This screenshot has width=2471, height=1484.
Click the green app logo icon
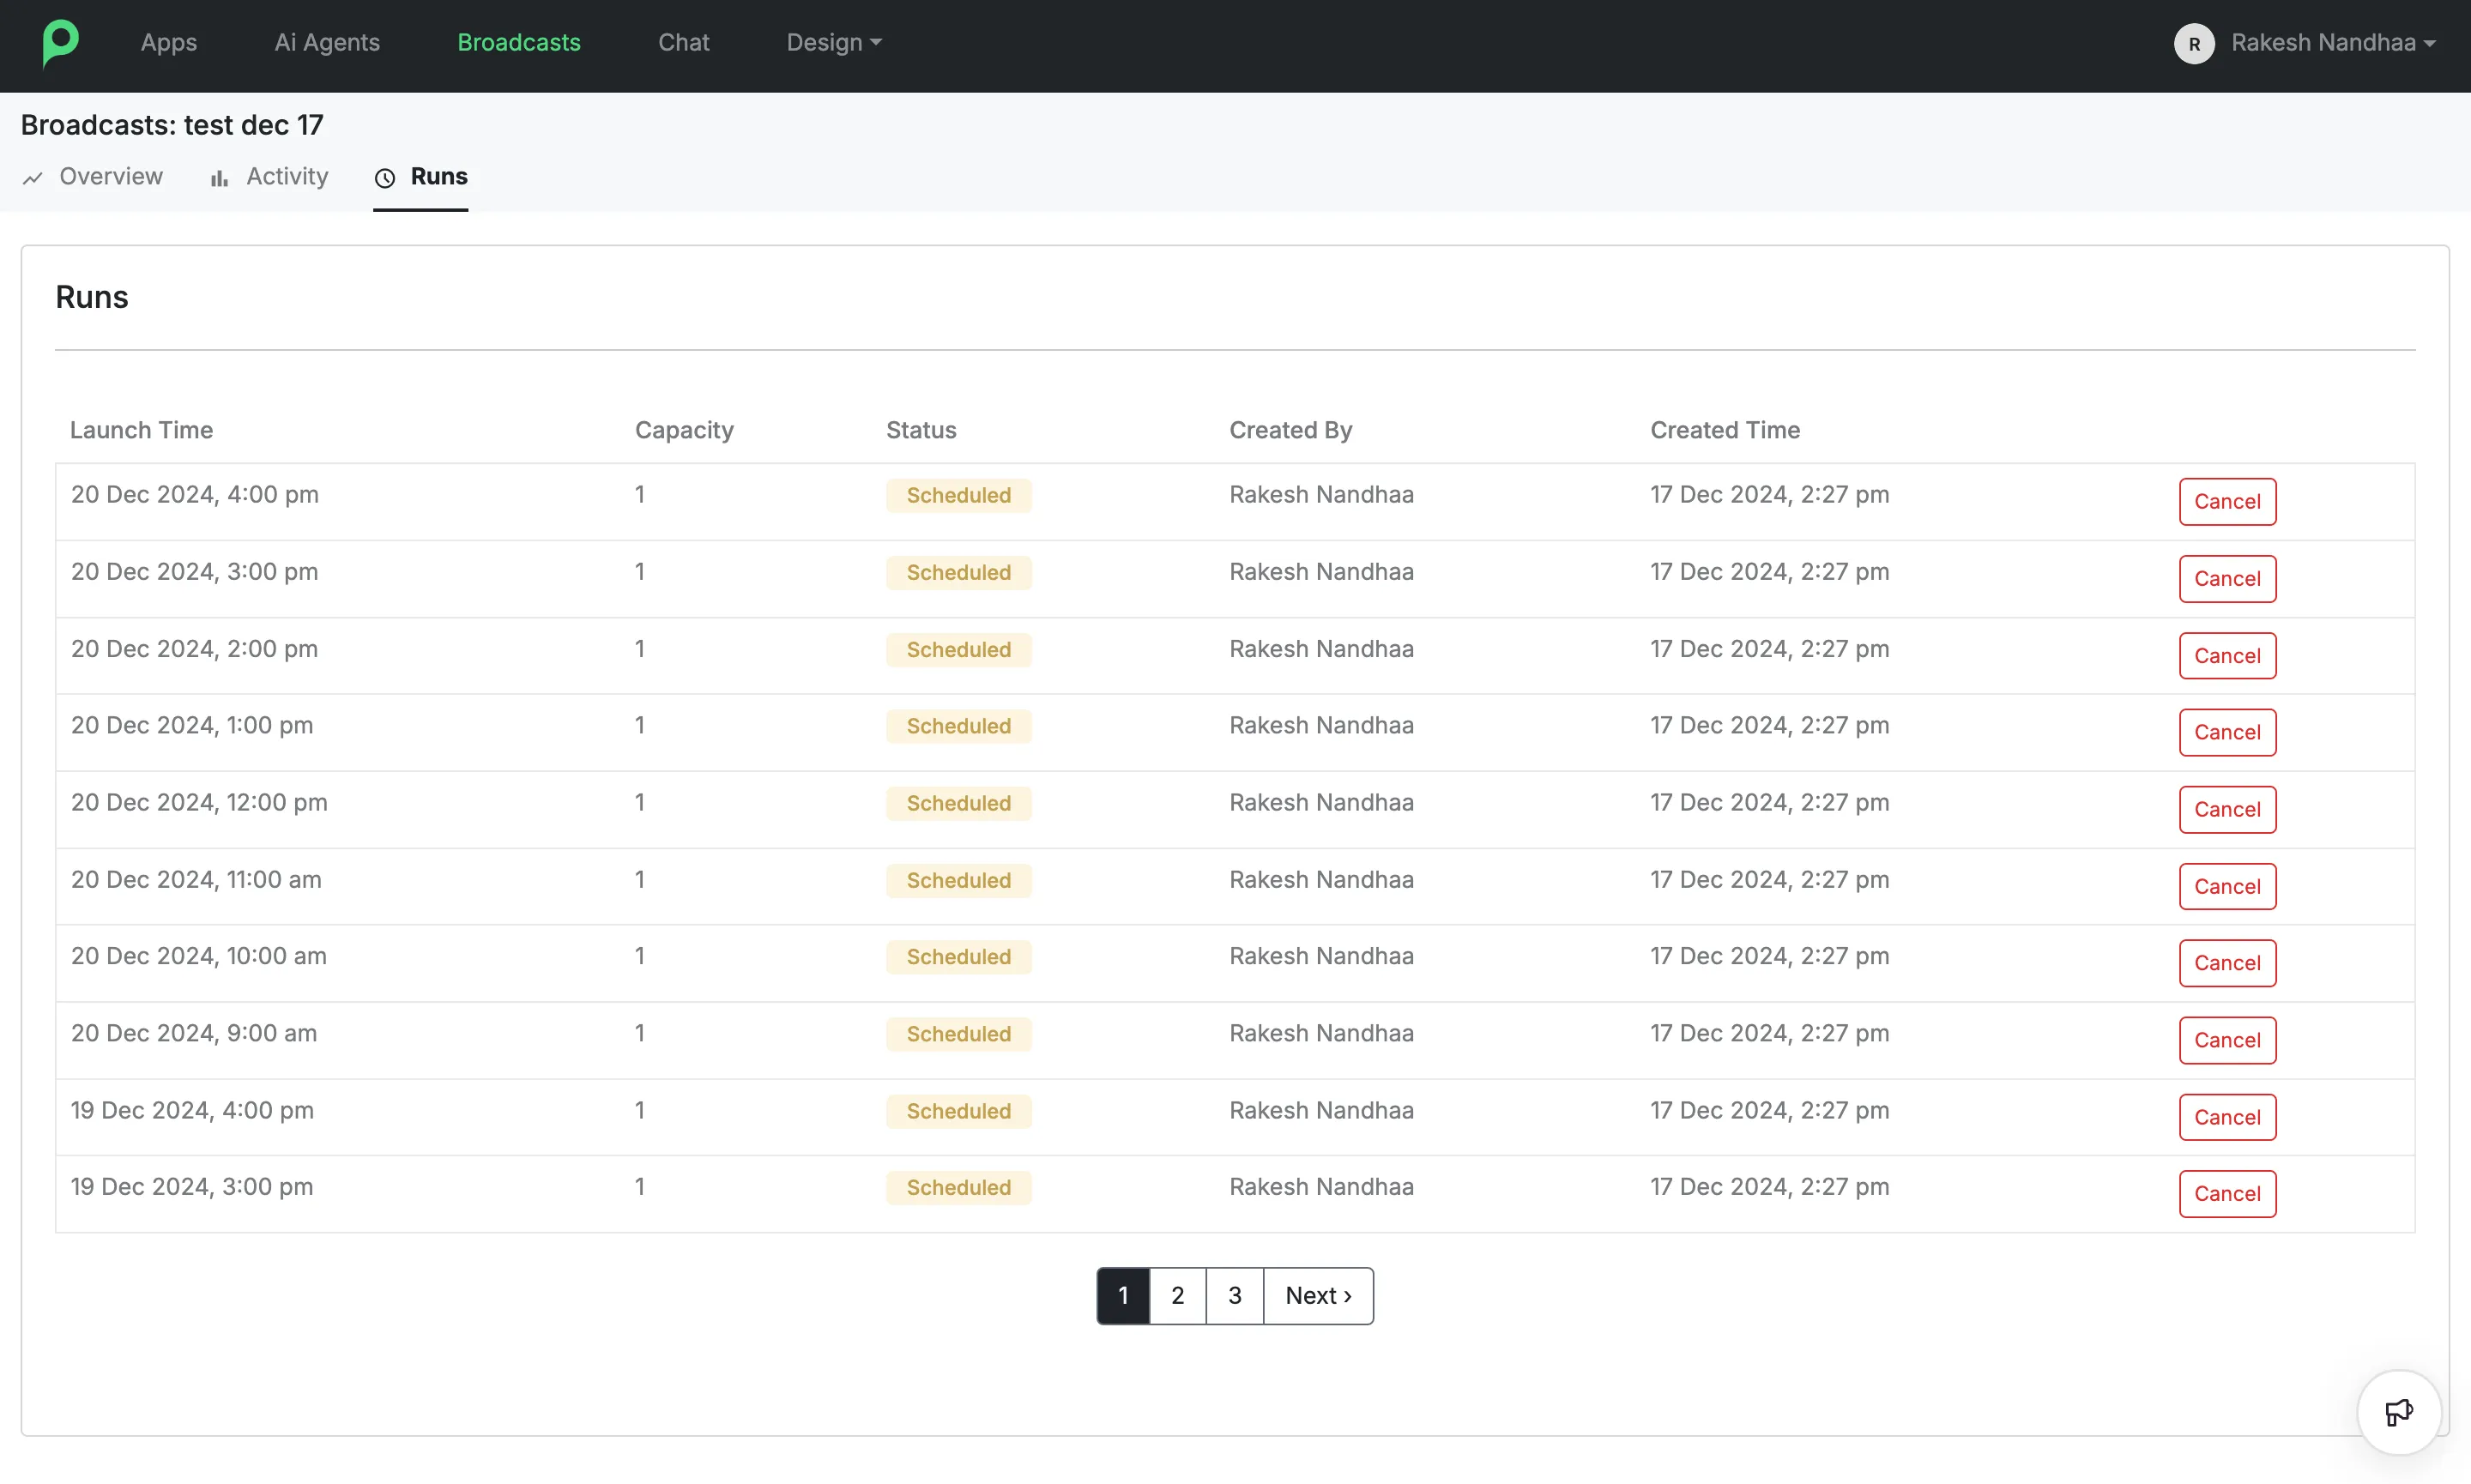tap(60, 43)
